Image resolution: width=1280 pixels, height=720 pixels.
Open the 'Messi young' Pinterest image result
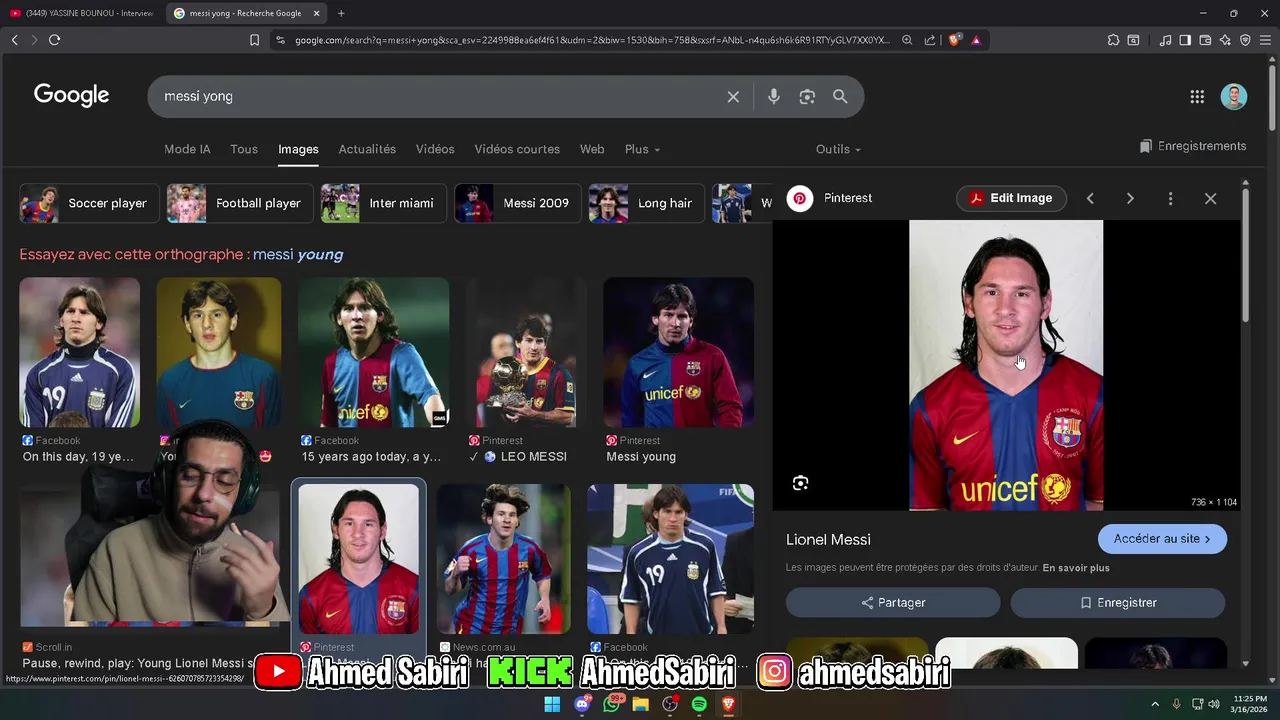(x=678, y=352)
